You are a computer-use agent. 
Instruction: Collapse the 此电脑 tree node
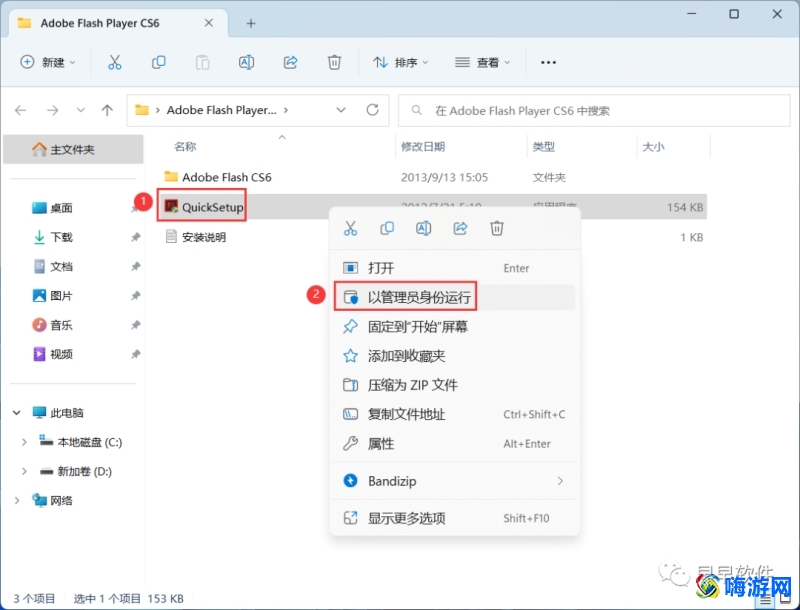point(17,413)
